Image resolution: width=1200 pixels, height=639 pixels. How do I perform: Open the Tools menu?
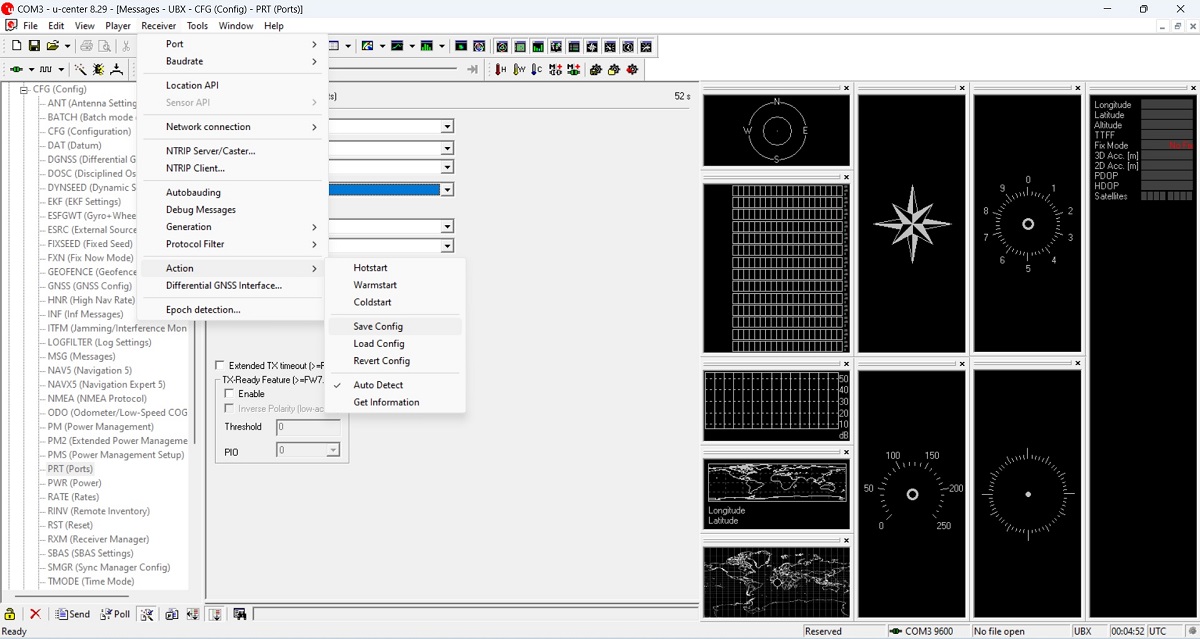click(197, 26)
